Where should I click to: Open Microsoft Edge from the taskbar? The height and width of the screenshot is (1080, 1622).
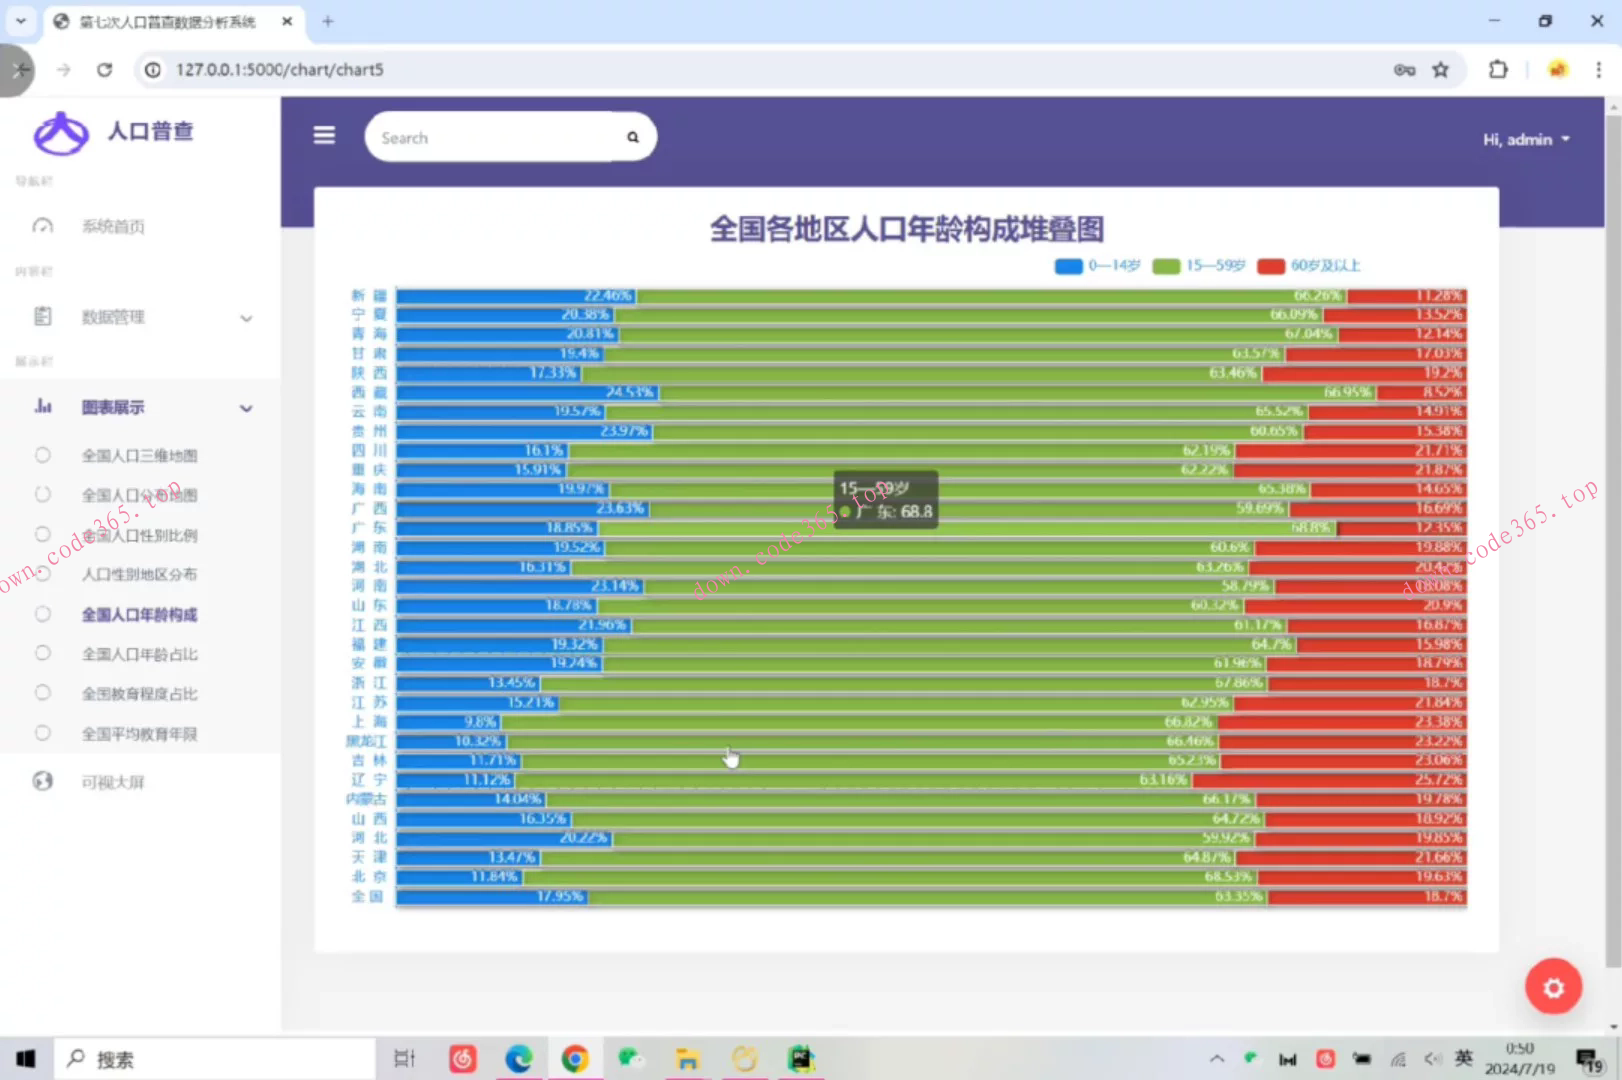(518, 1059)
